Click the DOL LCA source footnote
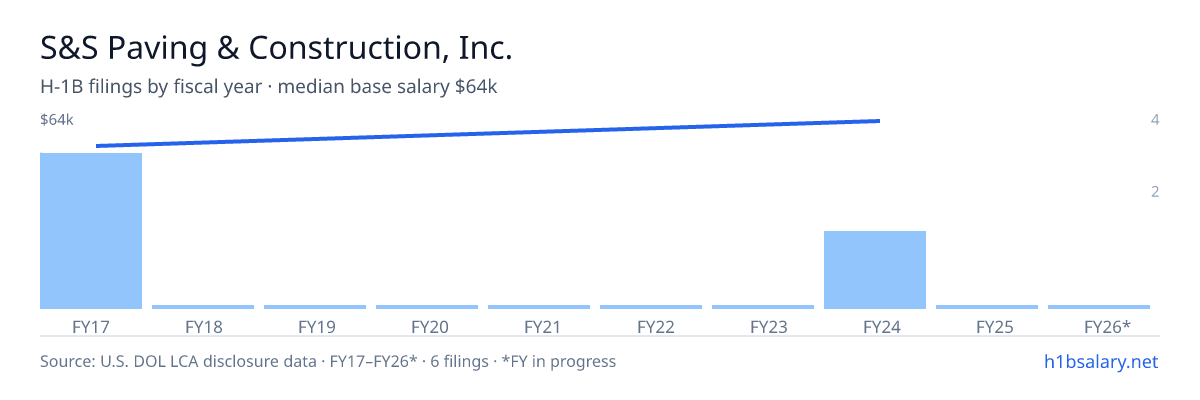 click(328, 361)
